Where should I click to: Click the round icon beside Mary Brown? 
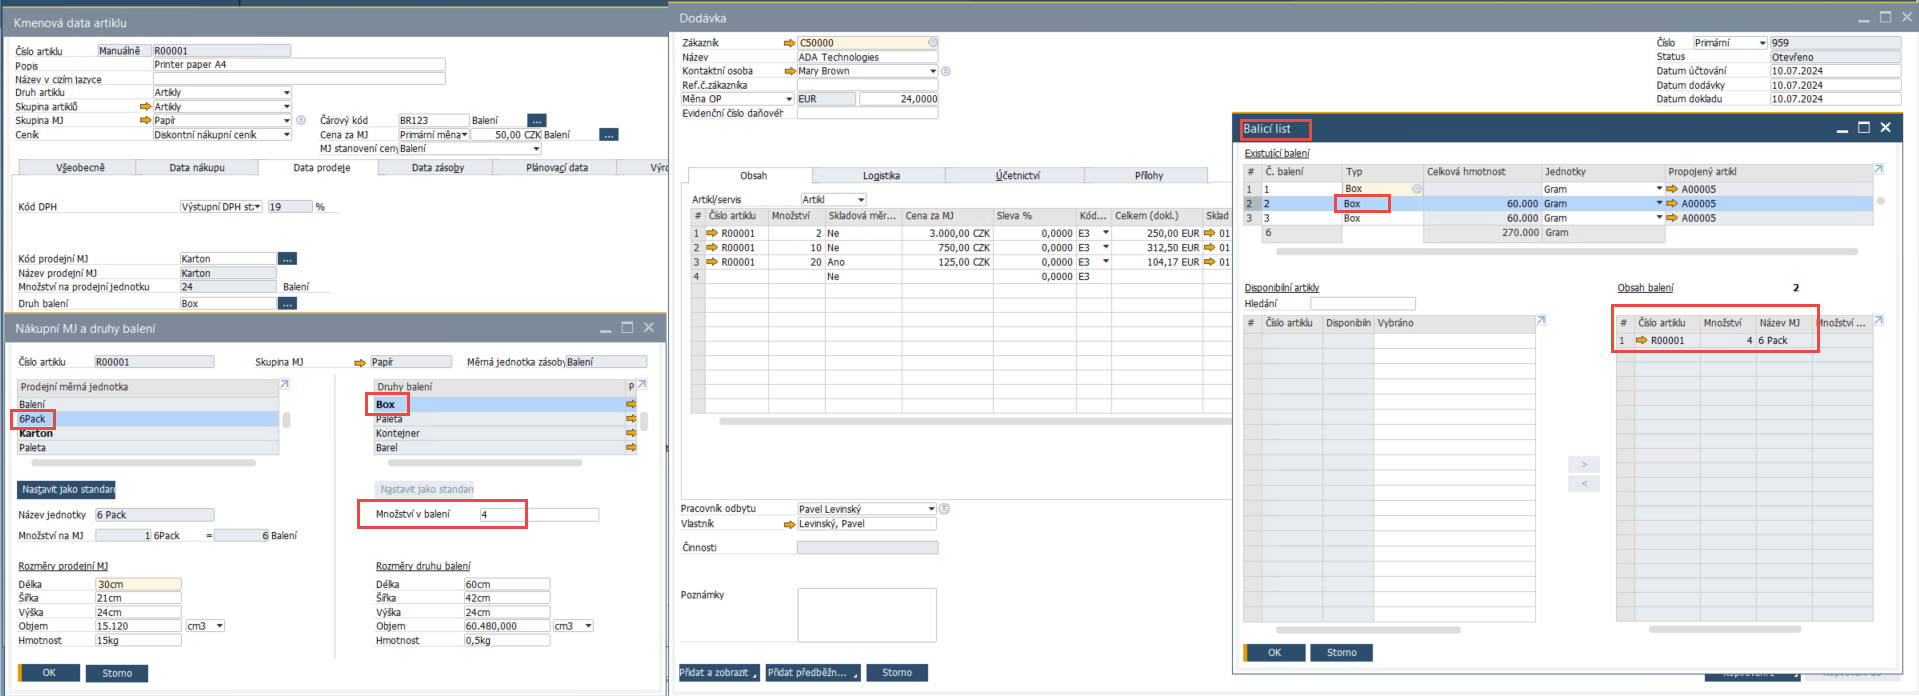[946, 71]
